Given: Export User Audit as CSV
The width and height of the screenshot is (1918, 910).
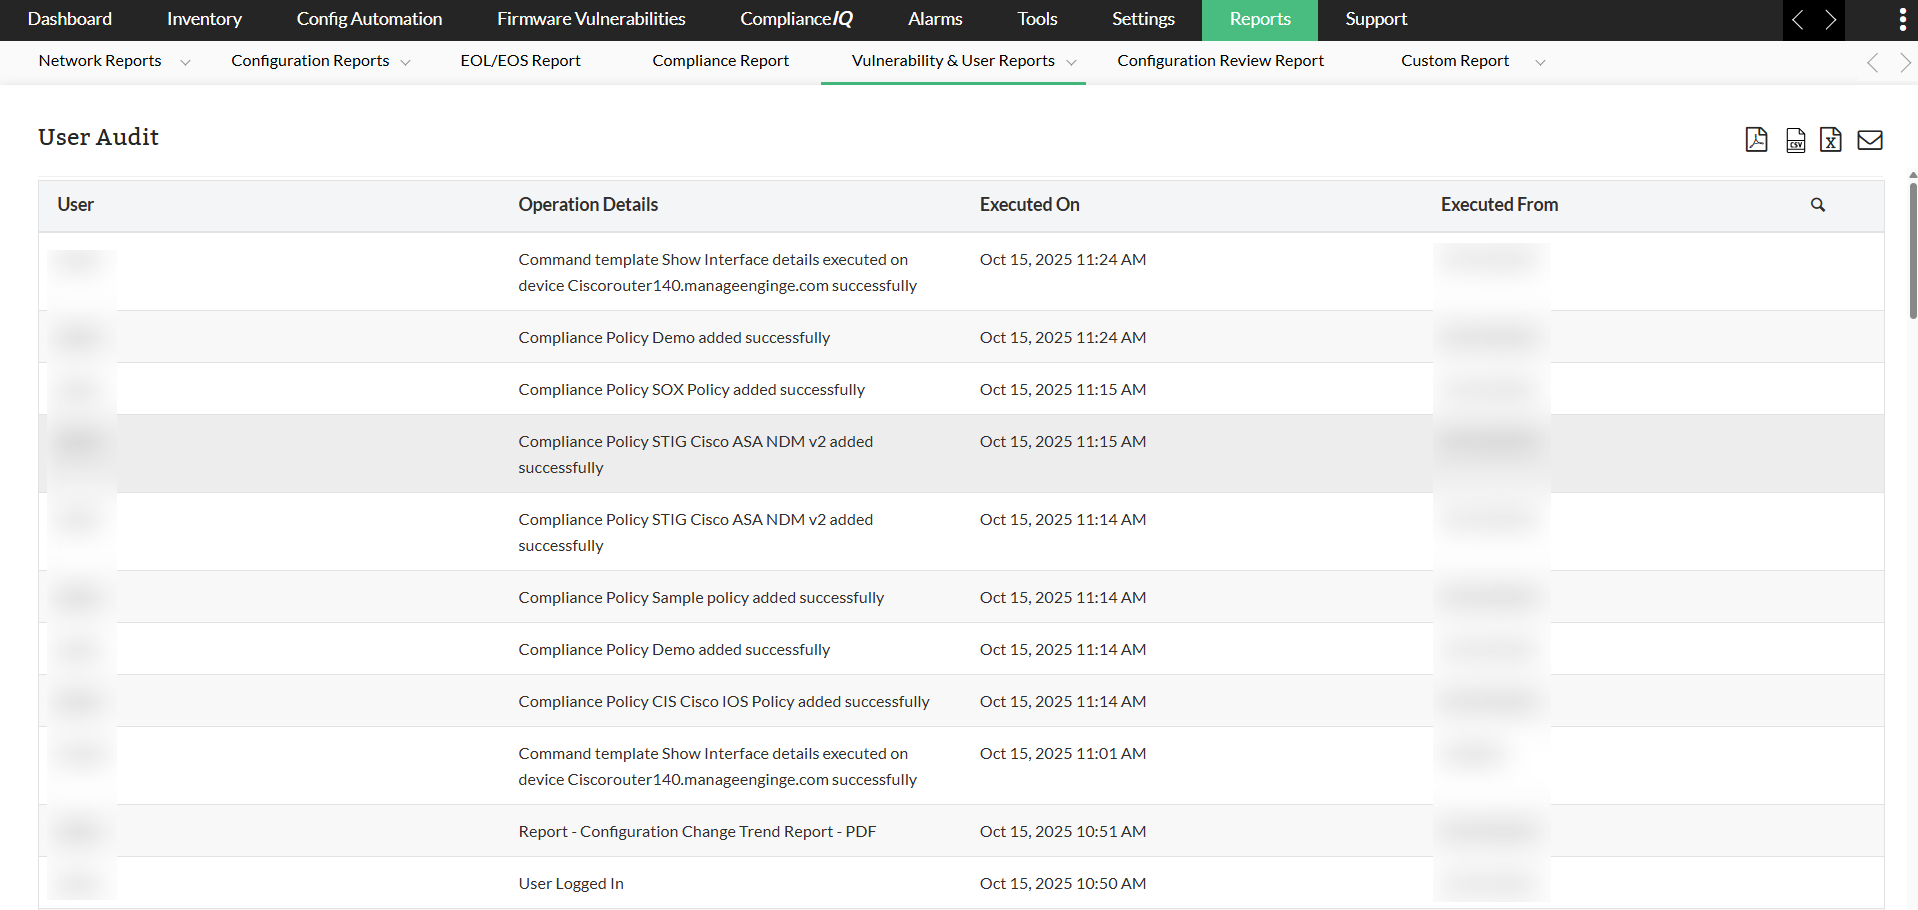Looking at the screenshot, I should click(x=1795, y=140).
